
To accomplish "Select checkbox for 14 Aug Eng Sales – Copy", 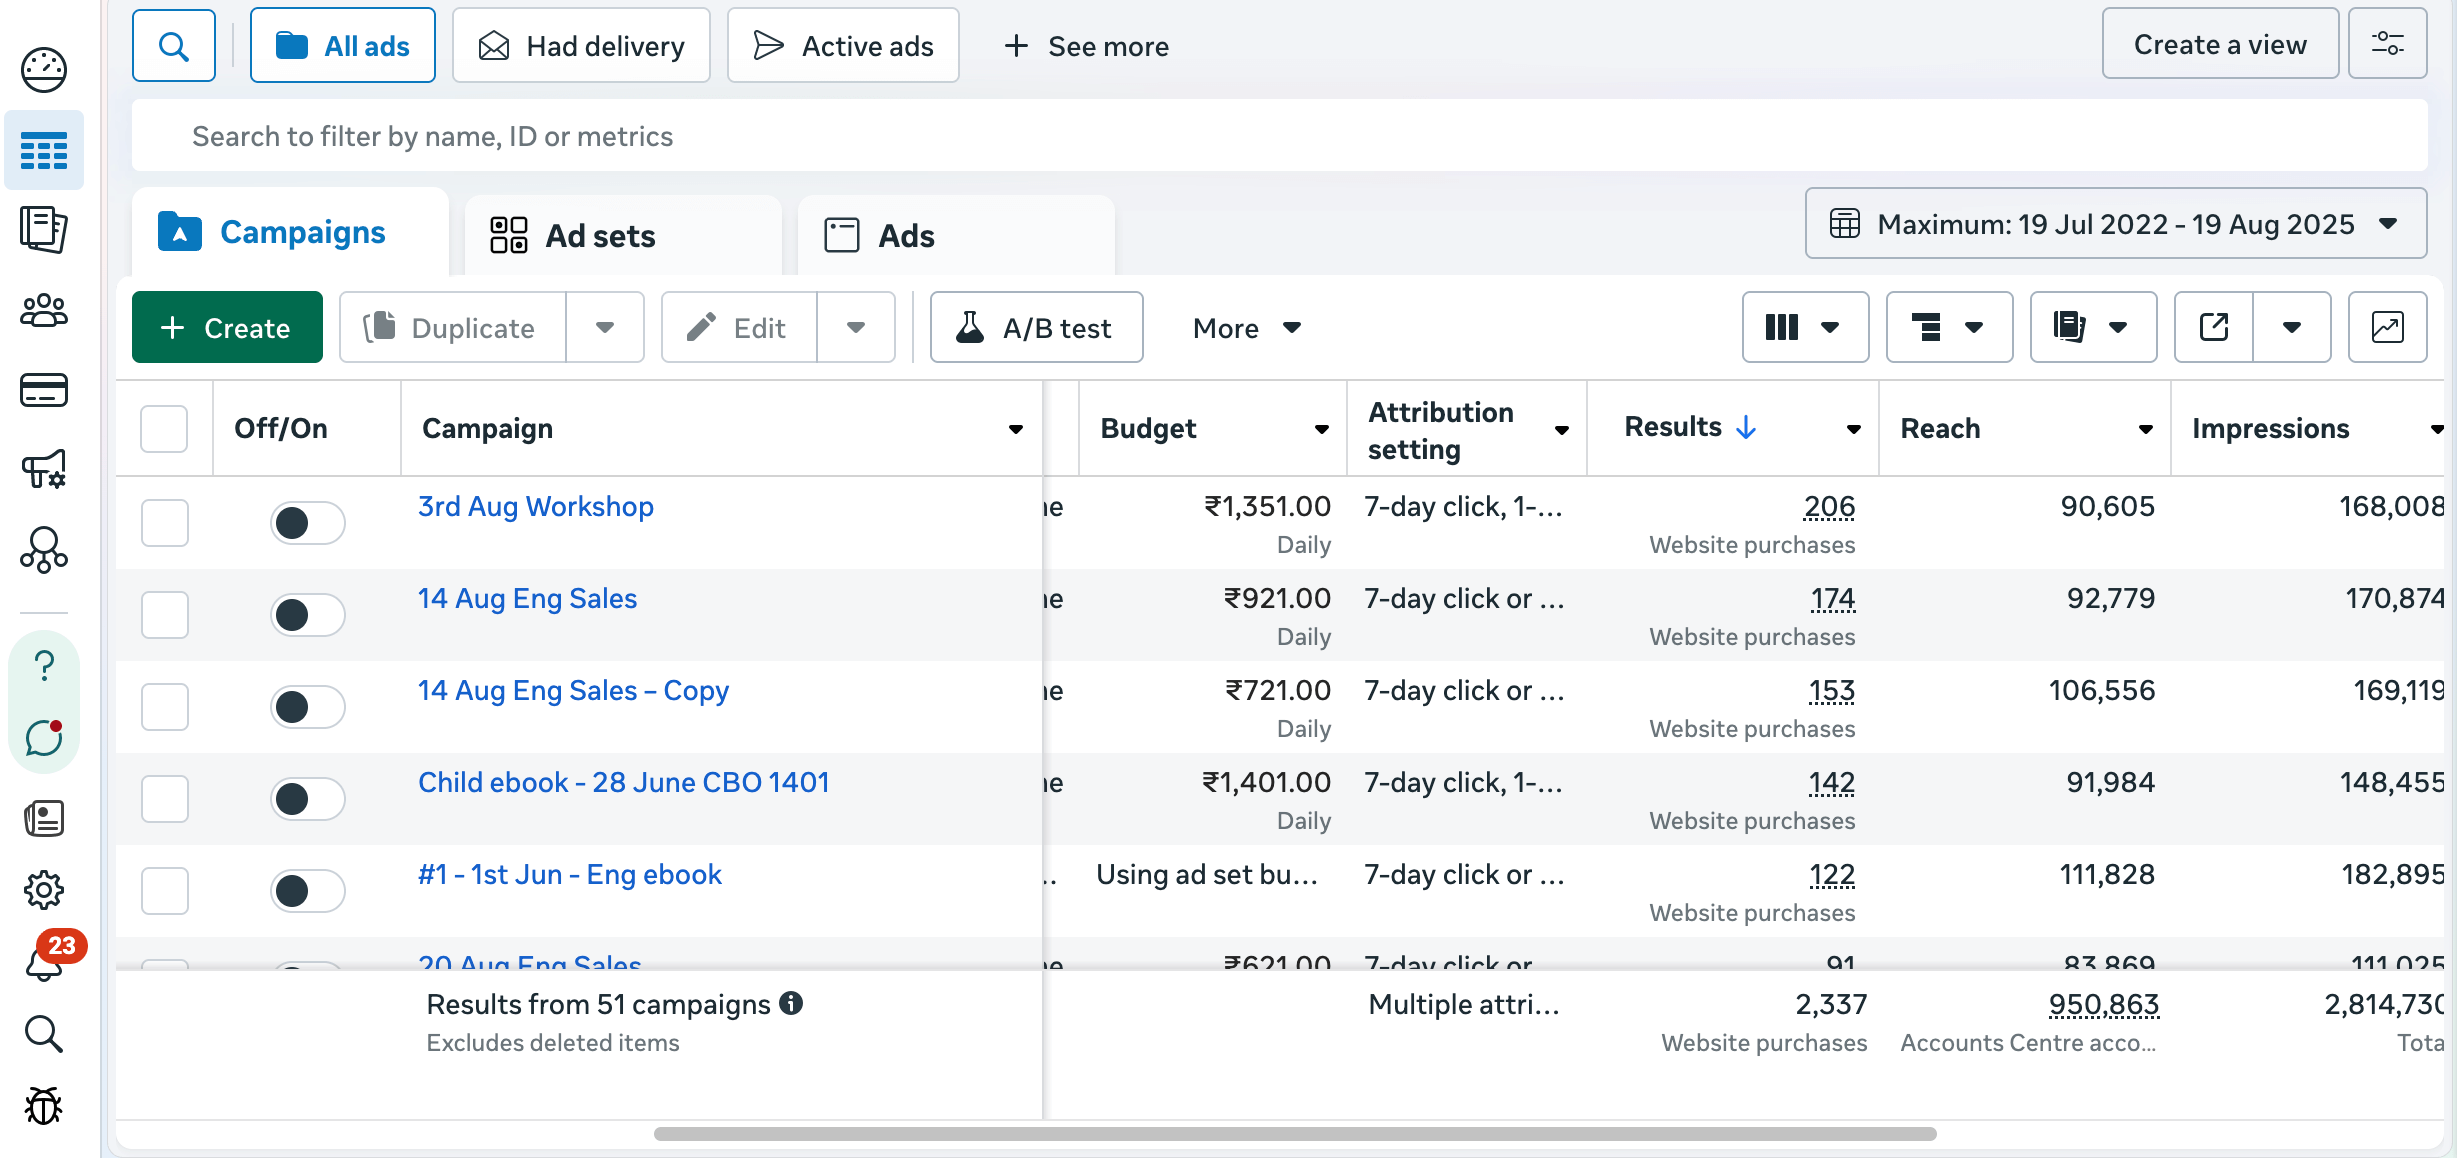I will point(164,706).
